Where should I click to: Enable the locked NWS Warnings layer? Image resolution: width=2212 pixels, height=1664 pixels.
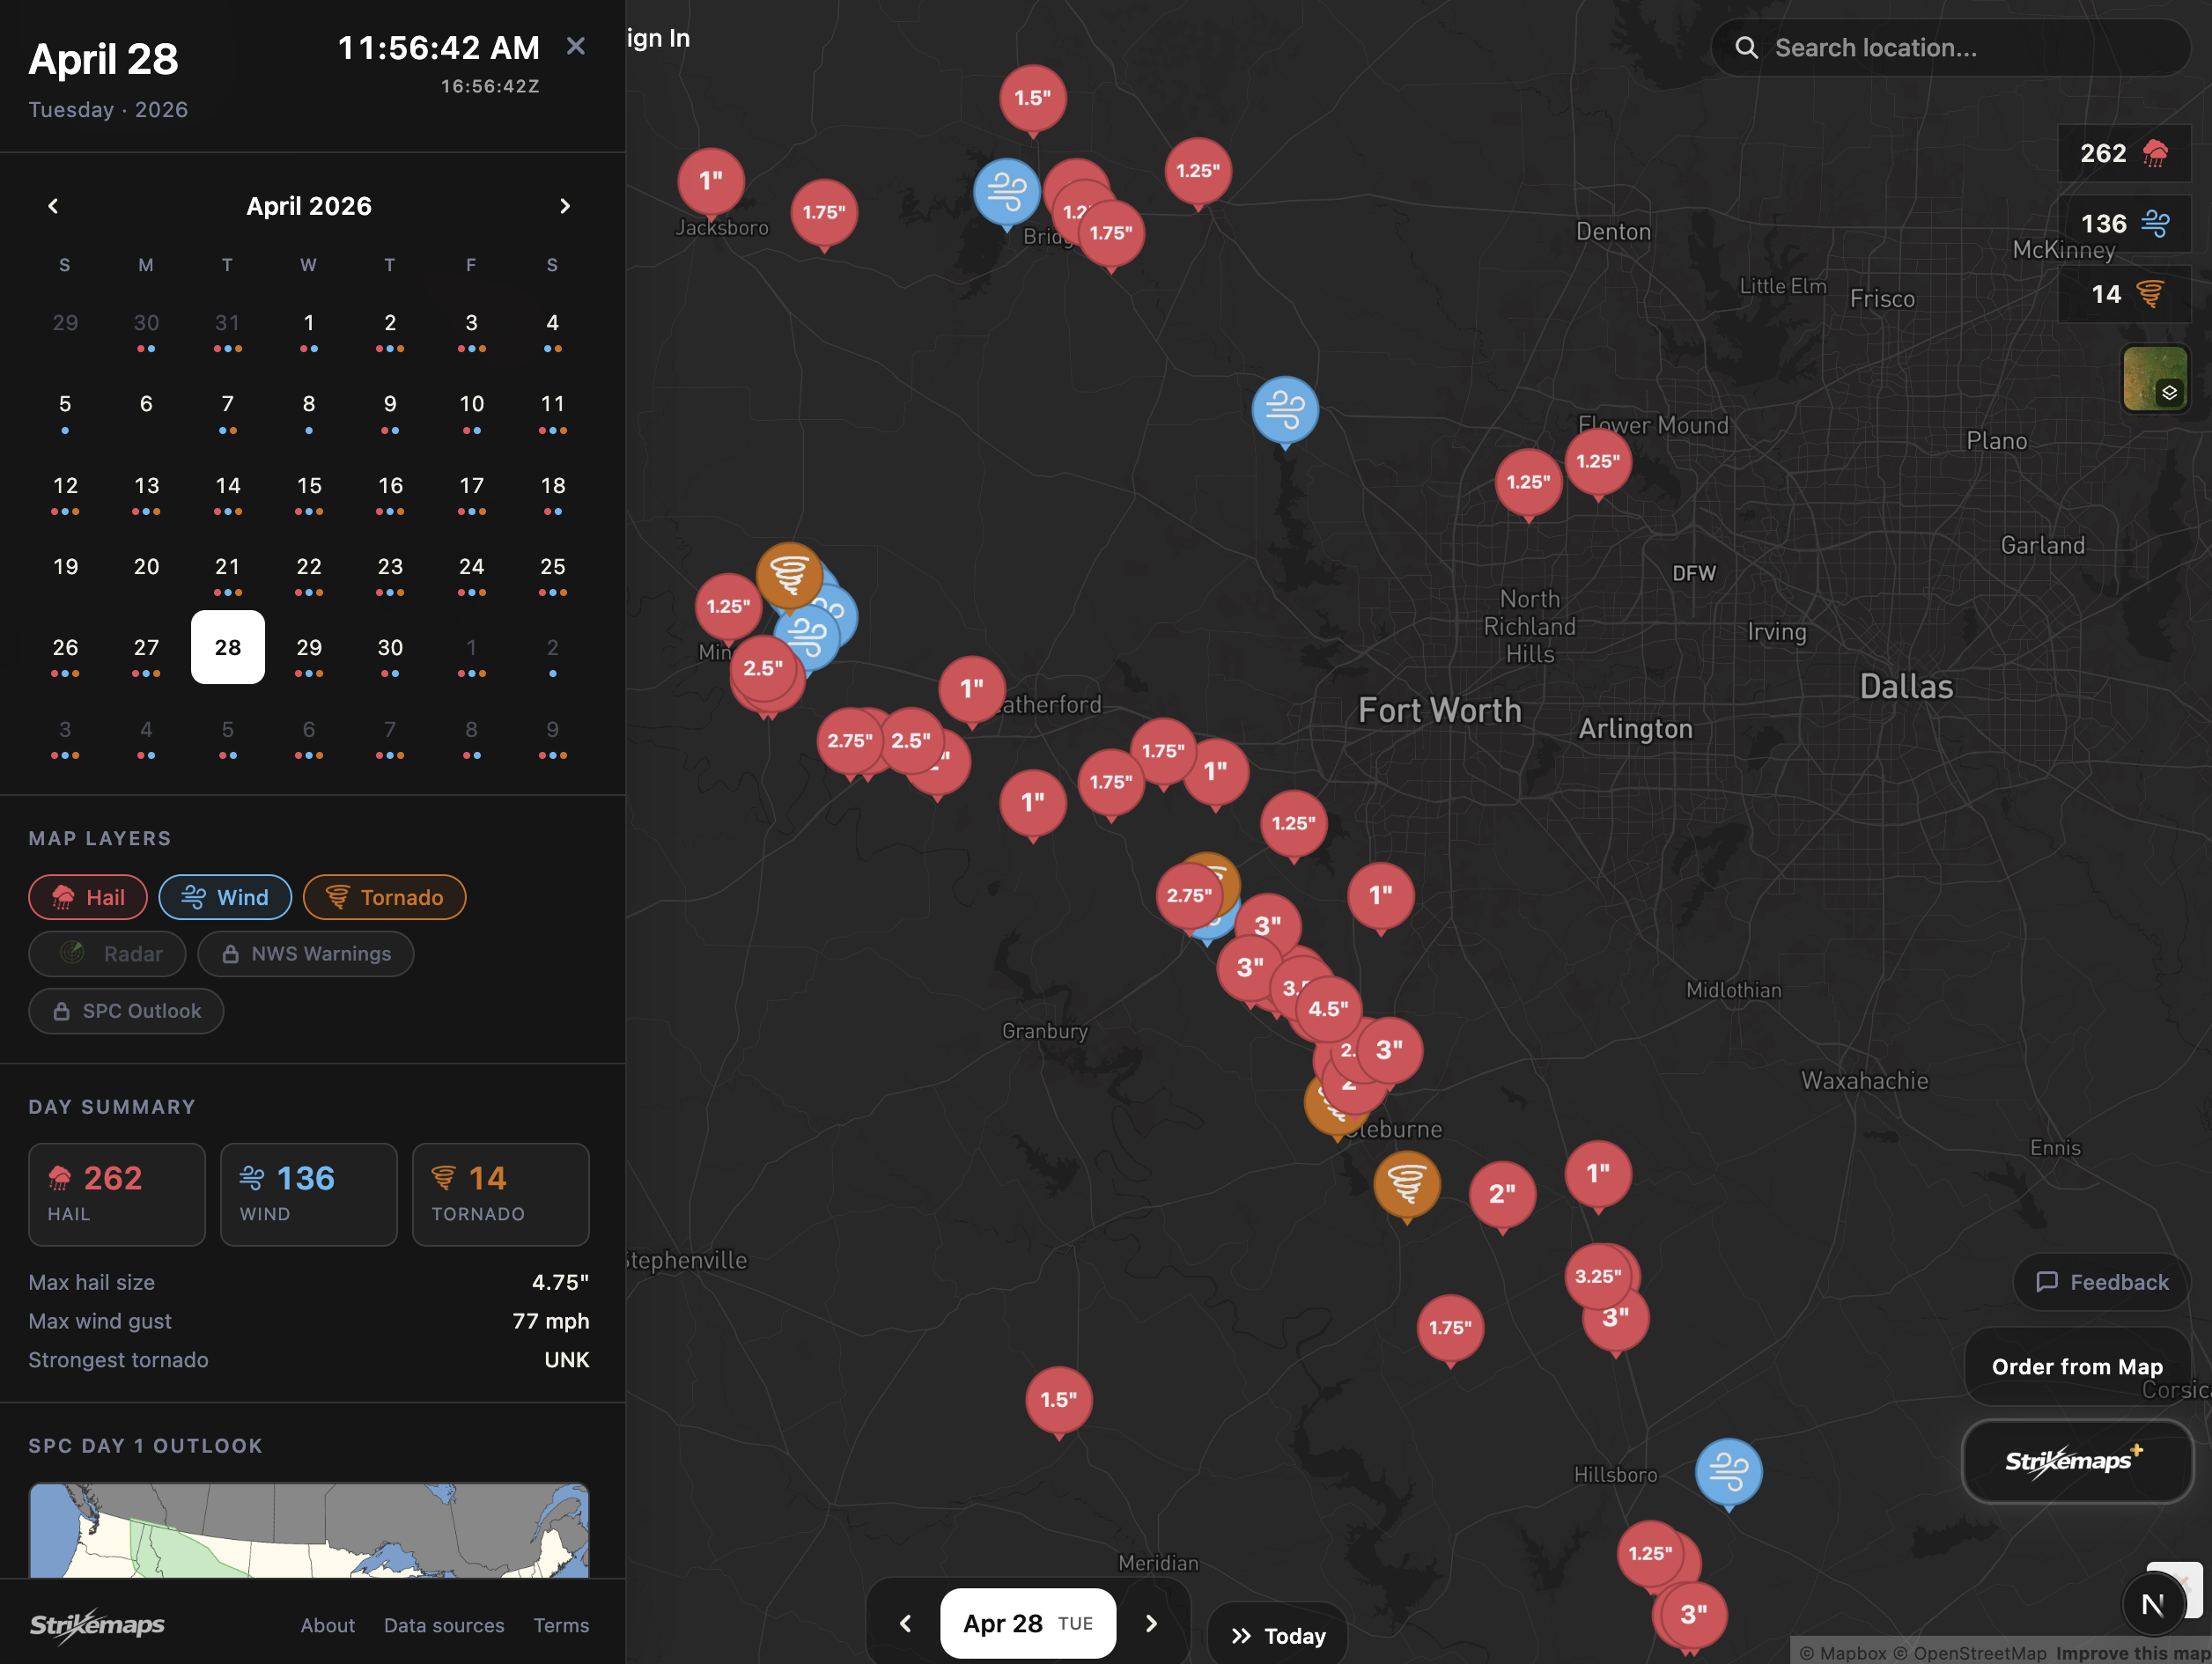(305, 954)
